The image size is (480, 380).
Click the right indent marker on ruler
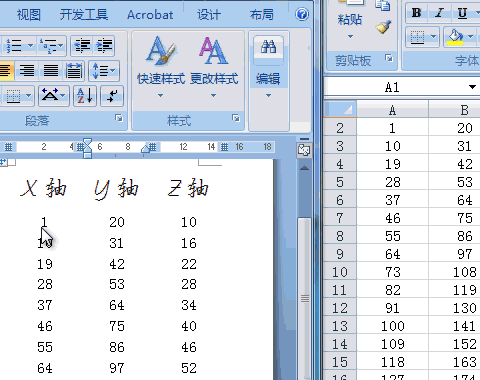point(145,149)
